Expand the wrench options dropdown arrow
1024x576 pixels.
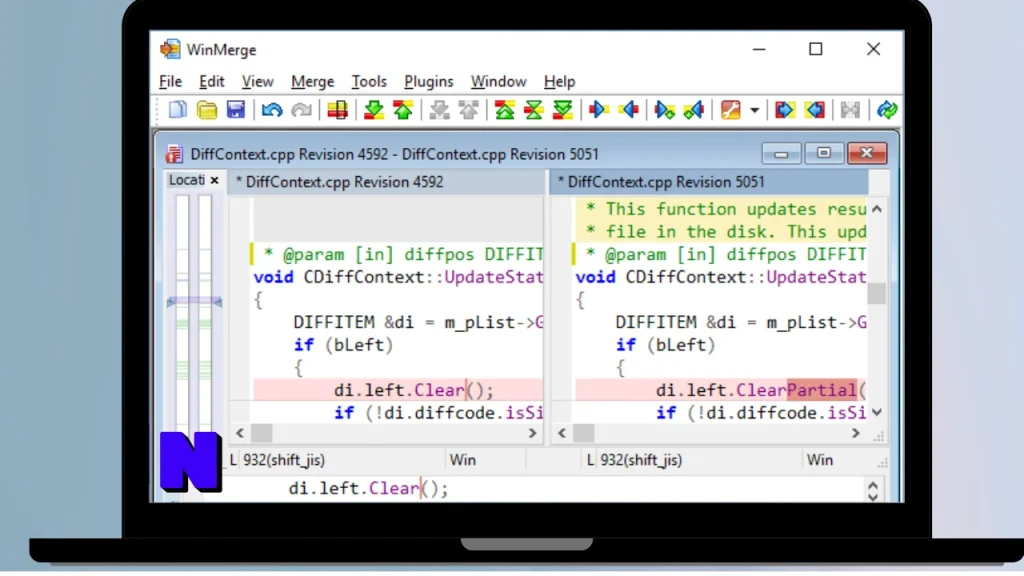[x=754, y=110]
